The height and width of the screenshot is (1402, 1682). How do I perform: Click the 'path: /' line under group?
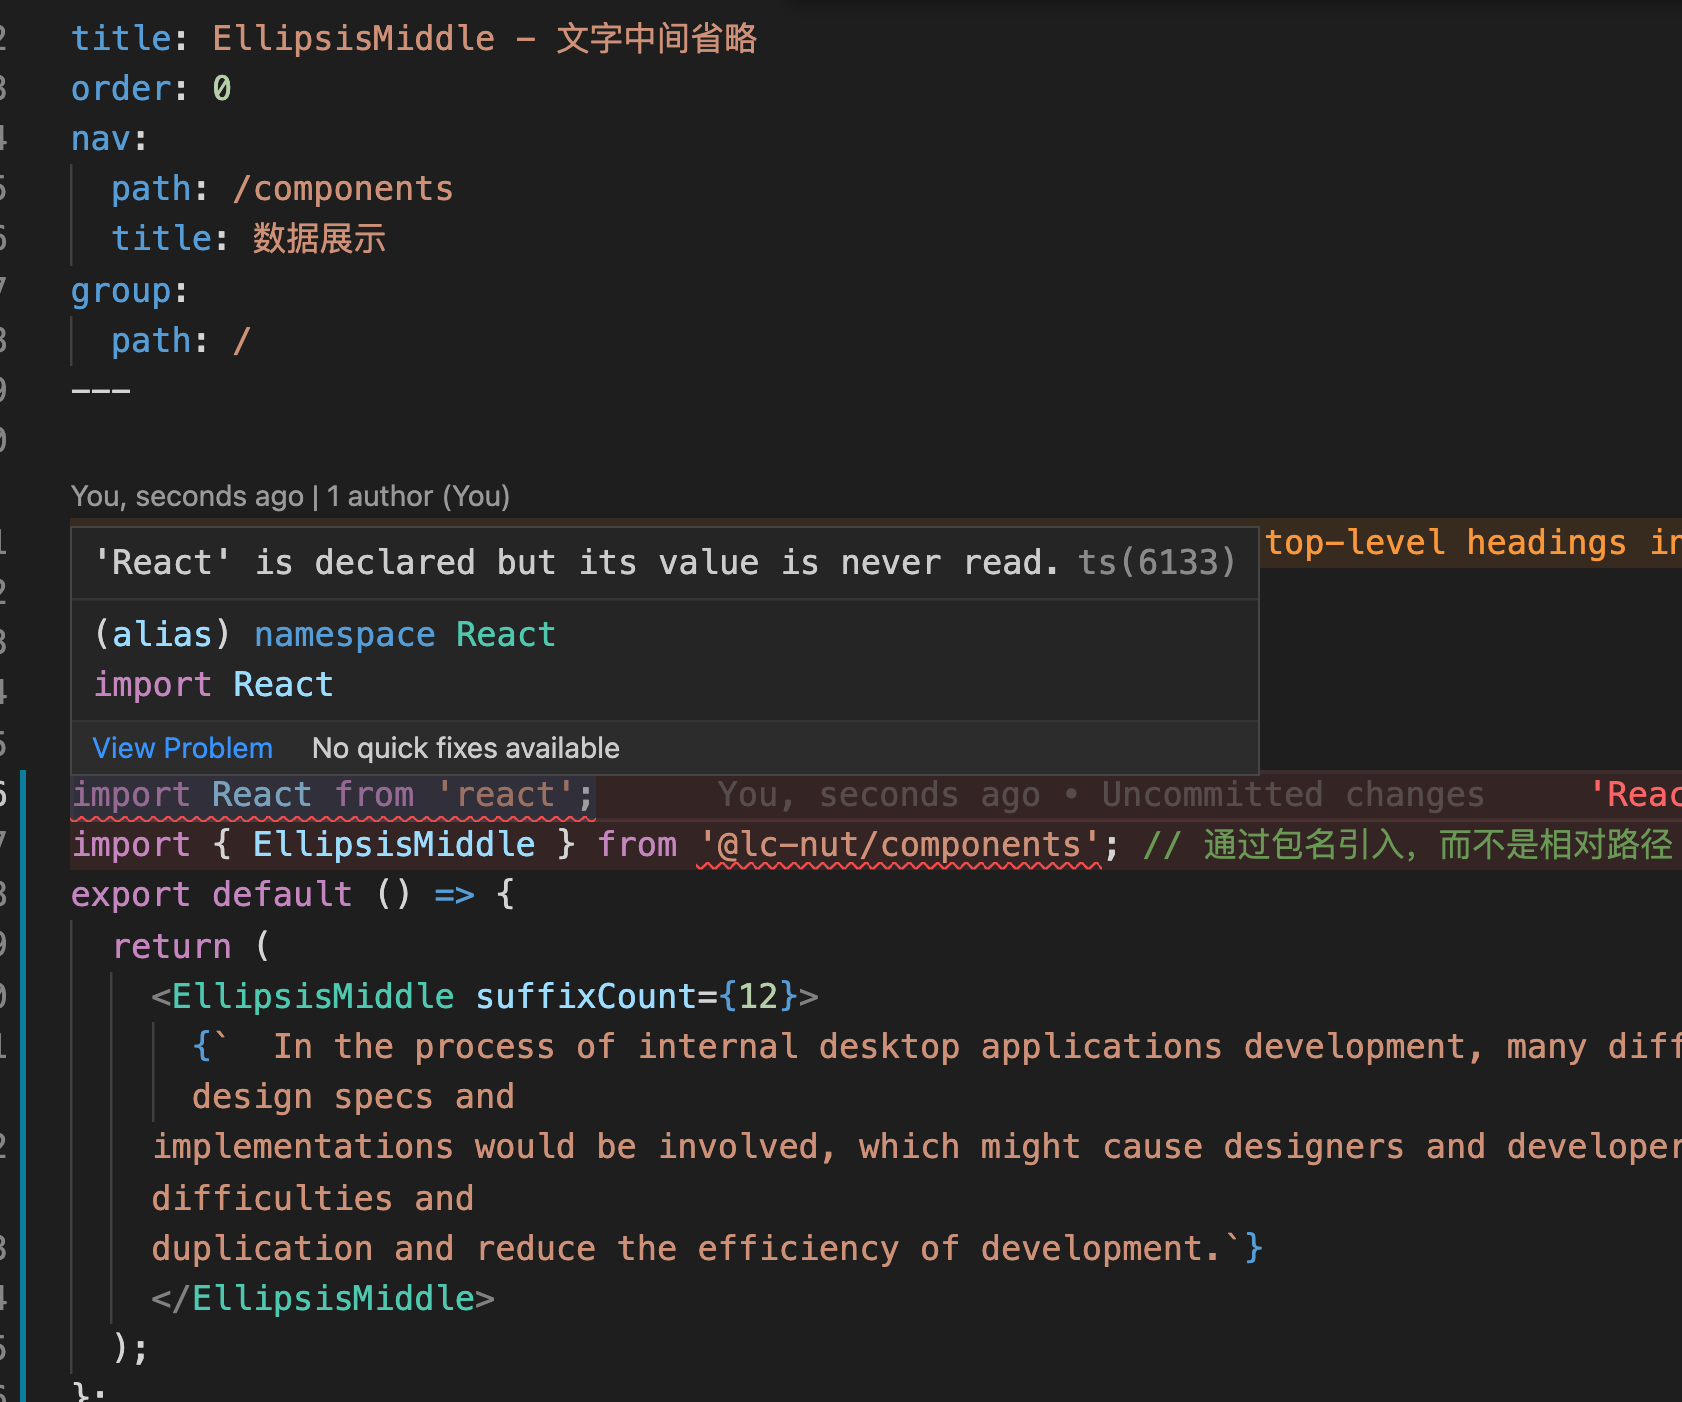coord(181,340)
